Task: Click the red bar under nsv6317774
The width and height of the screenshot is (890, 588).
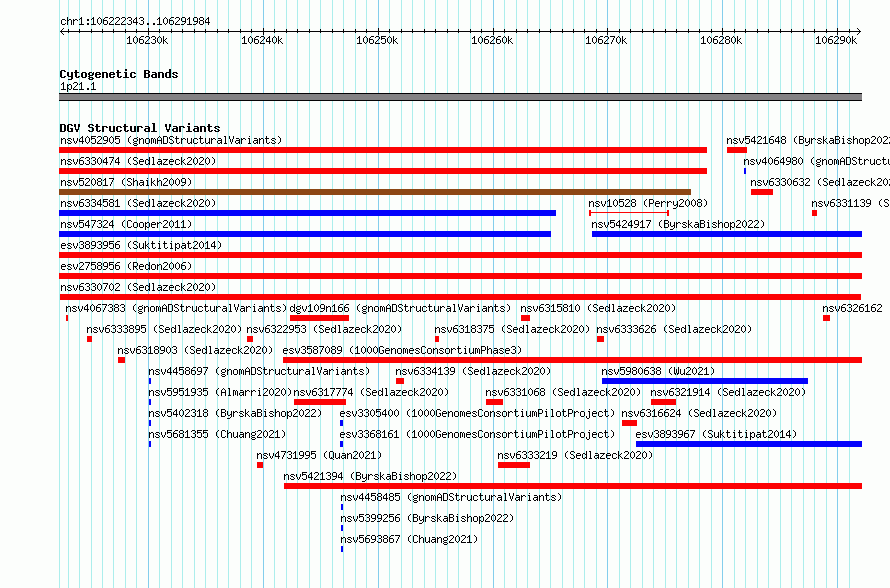Action: coord(320,402)
